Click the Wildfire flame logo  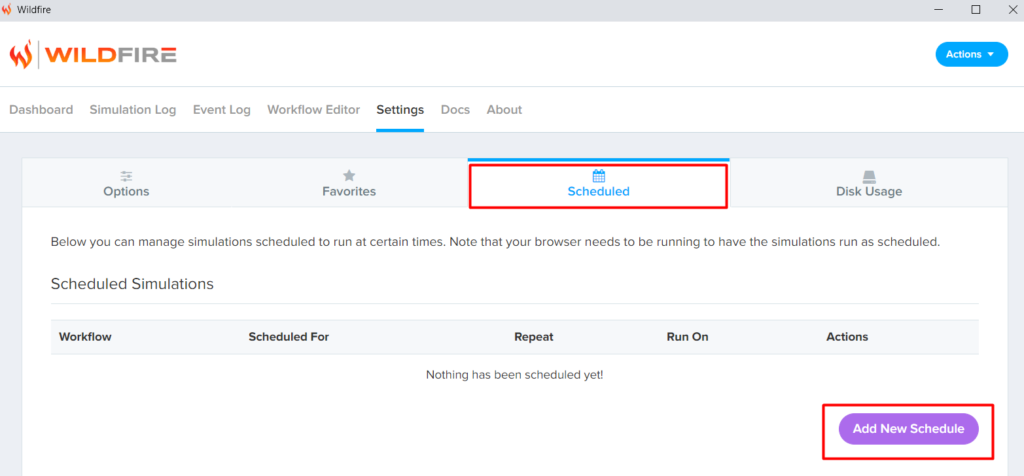21,54
